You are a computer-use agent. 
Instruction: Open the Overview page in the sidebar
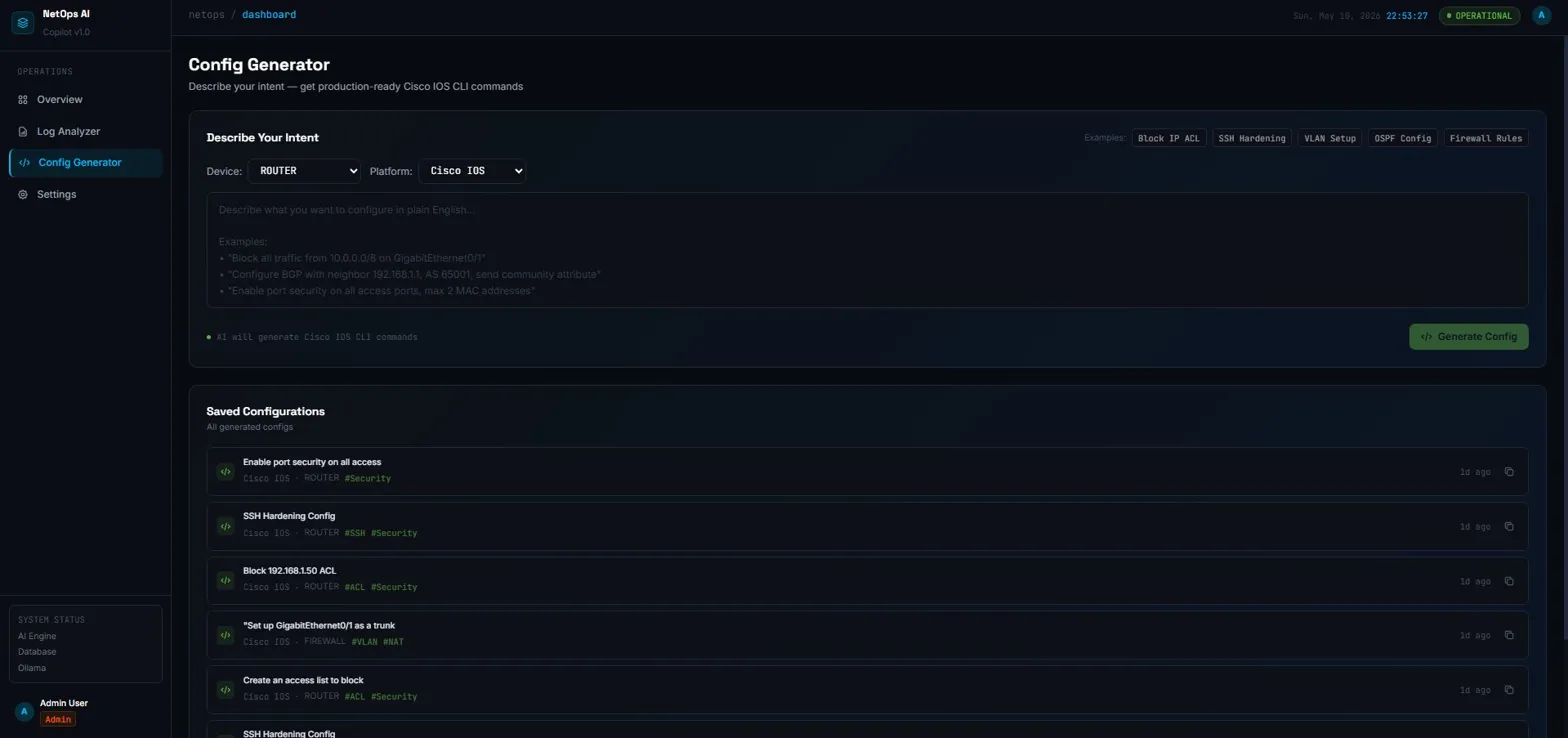(86, 100)
